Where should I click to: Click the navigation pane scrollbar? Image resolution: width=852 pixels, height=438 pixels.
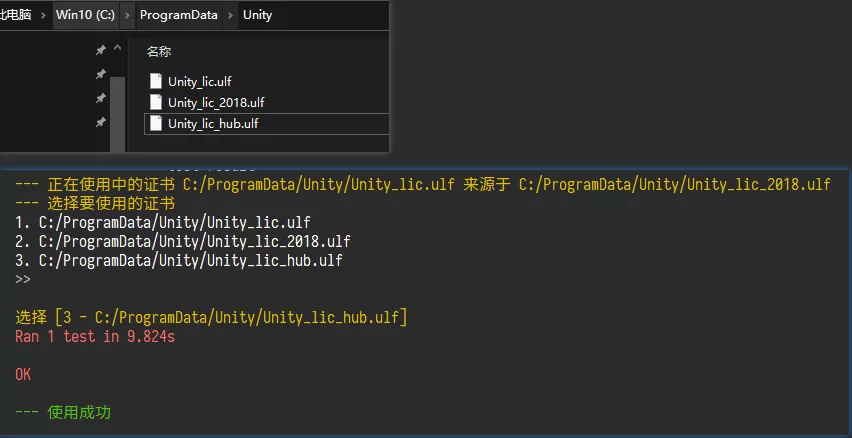click(117, 114)
